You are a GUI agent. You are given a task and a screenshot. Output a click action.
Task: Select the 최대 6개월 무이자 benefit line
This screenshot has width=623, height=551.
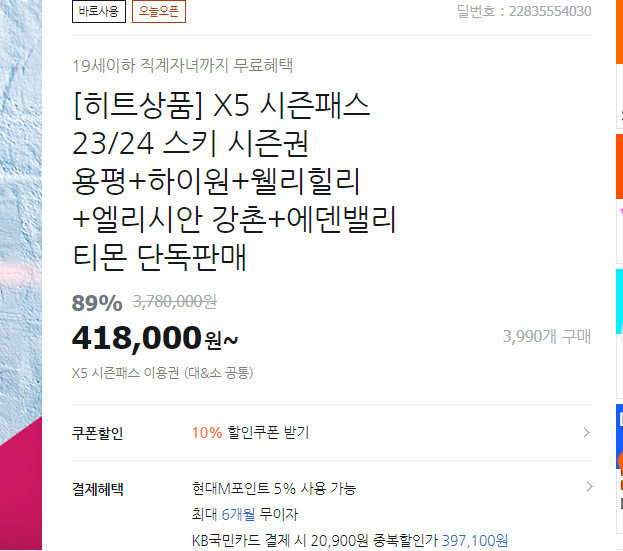(245, 514)
